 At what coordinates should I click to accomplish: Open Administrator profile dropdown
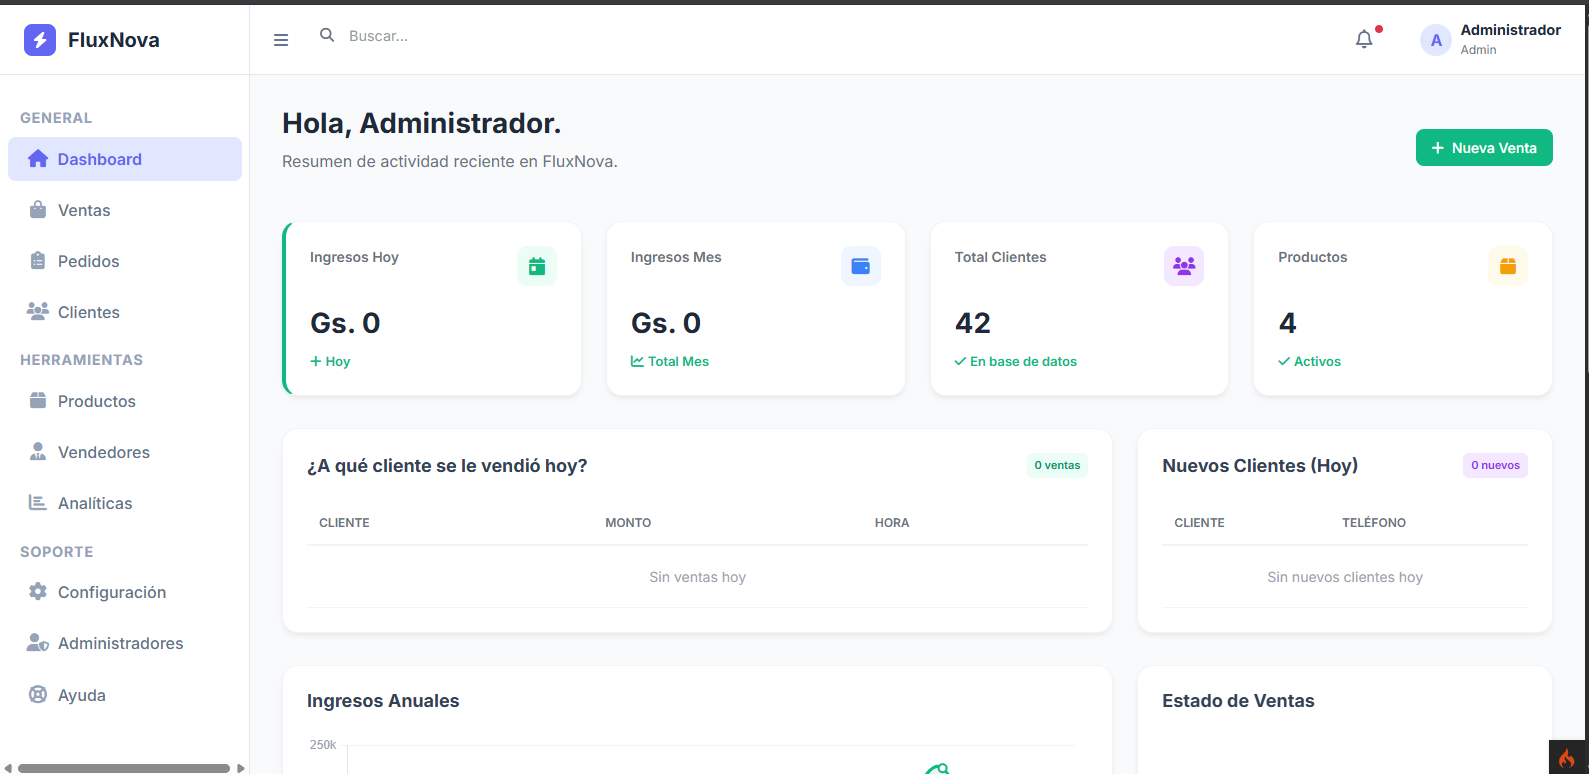pos(1509,39)
